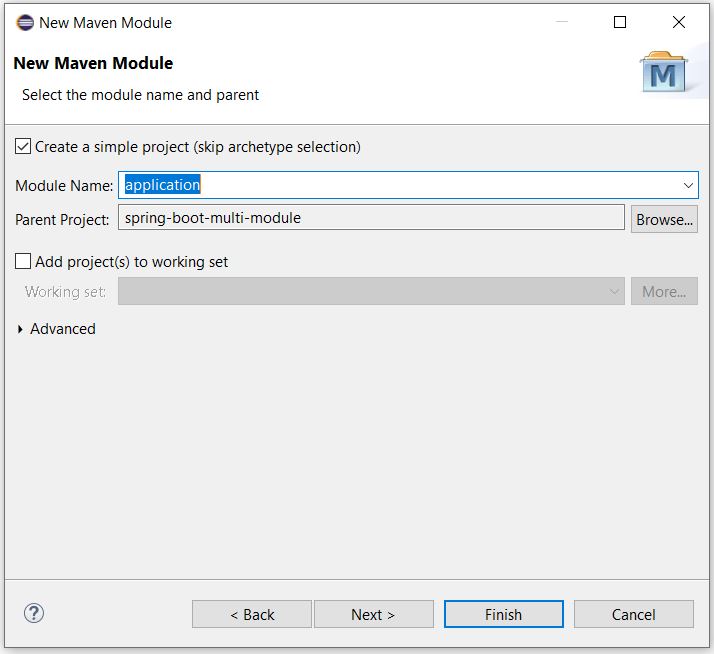This screenshot has width=714, height=654.
Task: Close the New Maven Module window
Action: (x=679, y=22)
